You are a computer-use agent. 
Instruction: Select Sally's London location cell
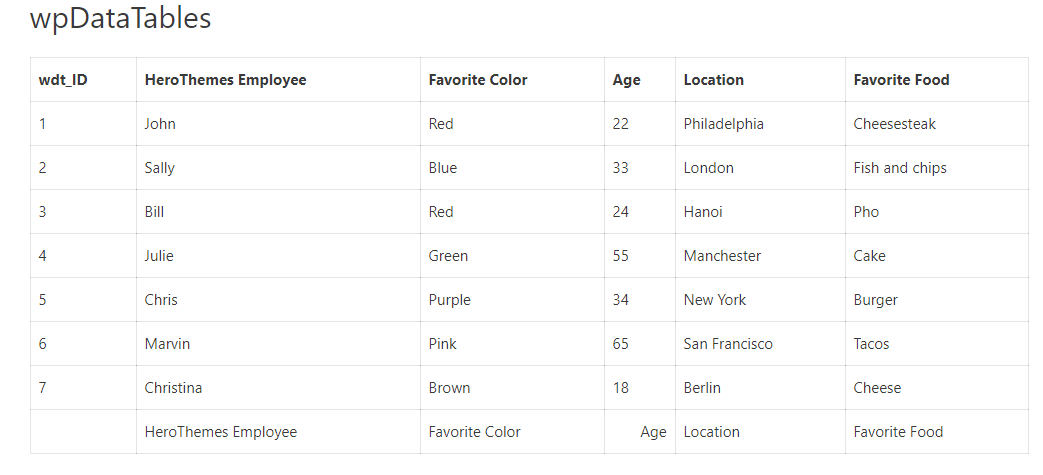pyautogui.click(x=708, y=168)
